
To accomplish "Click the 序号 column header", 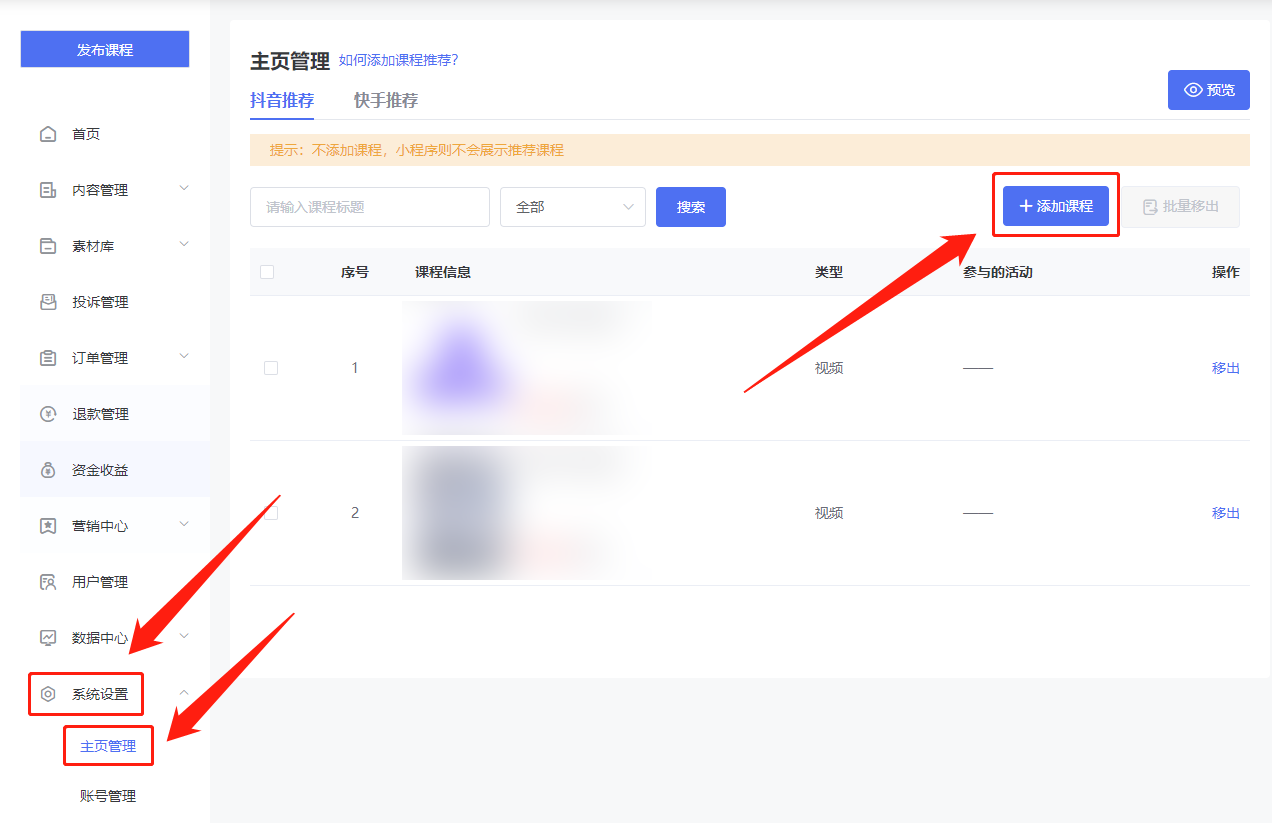I will (x=355, y=272).
